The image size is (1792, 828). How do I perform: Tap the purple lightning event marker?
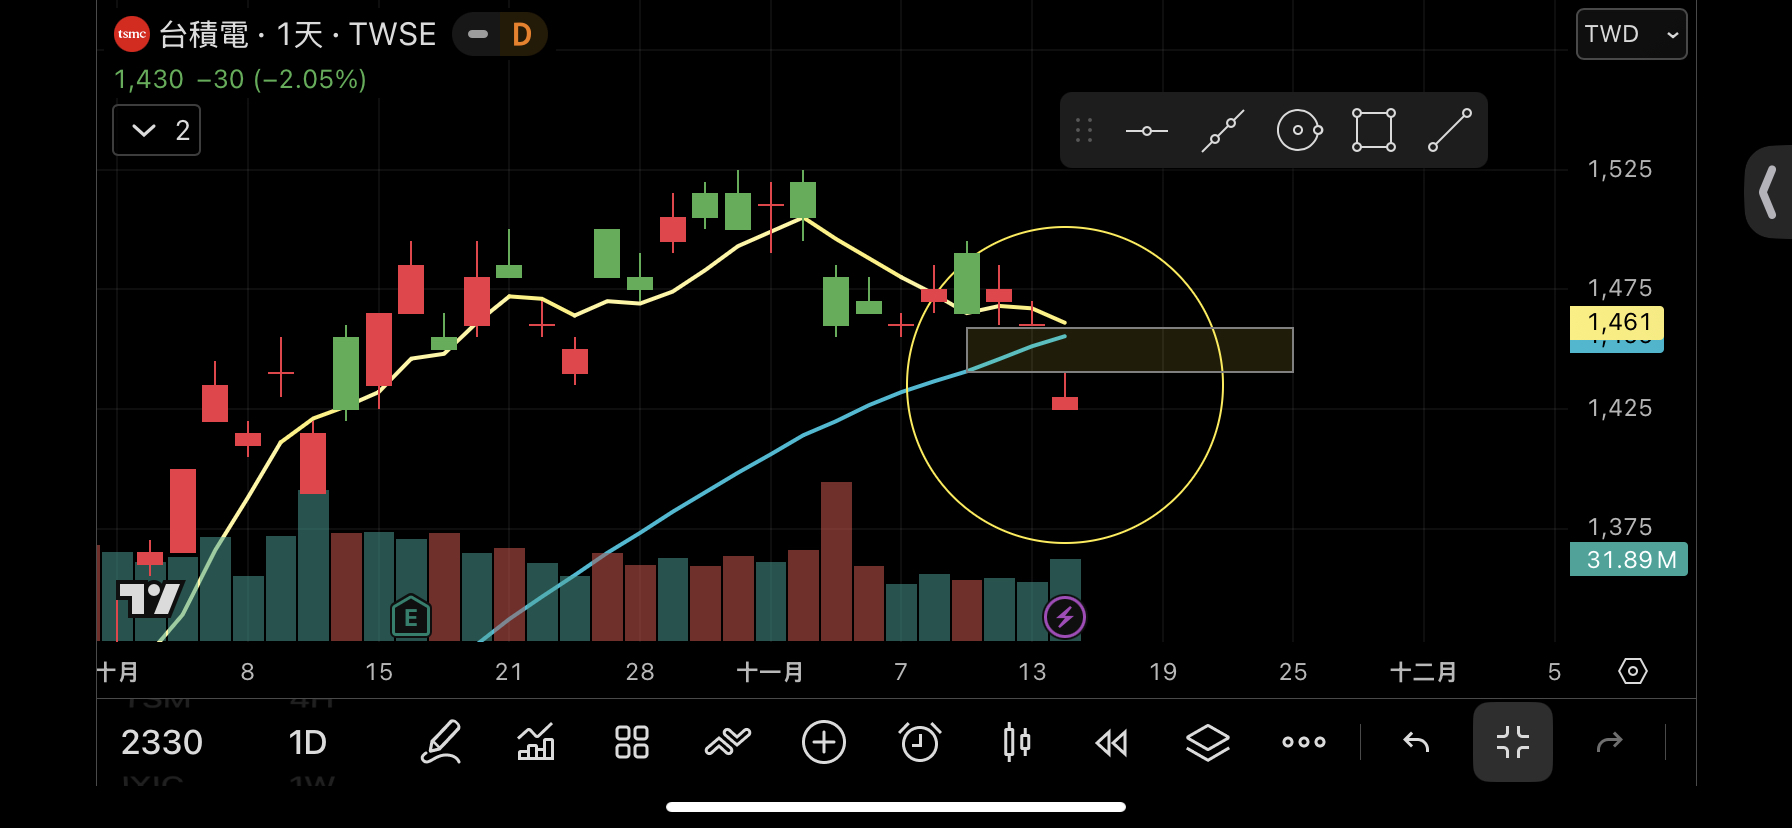pos(1065,617)
